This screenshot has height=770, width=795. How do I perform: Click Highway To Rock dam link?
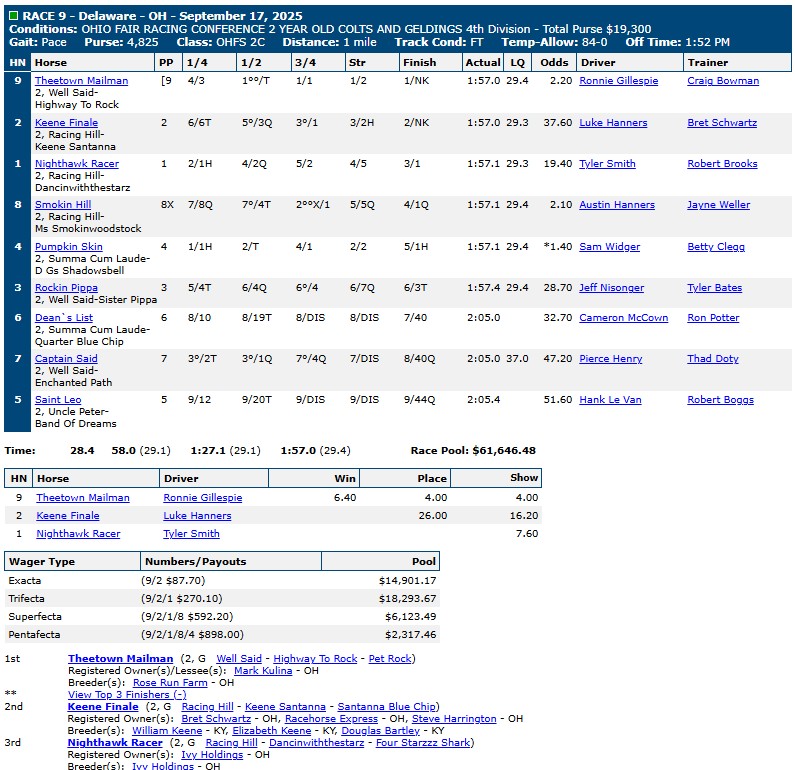(x=315, y=659)
